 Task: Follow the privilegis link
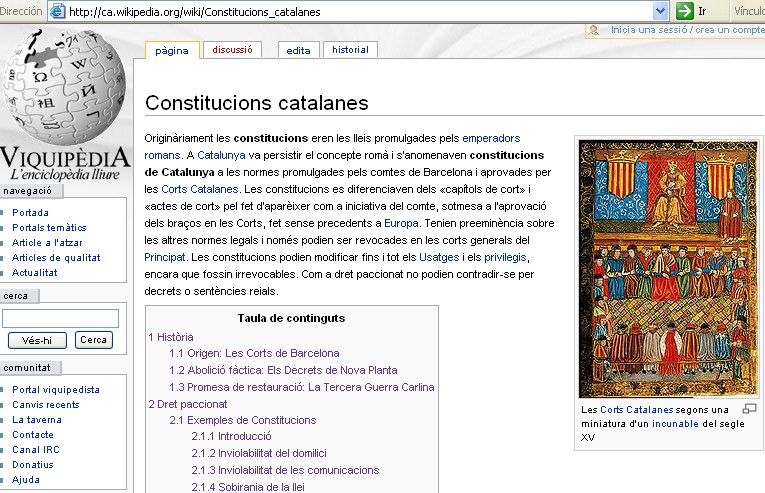click(x=505, y=257)
